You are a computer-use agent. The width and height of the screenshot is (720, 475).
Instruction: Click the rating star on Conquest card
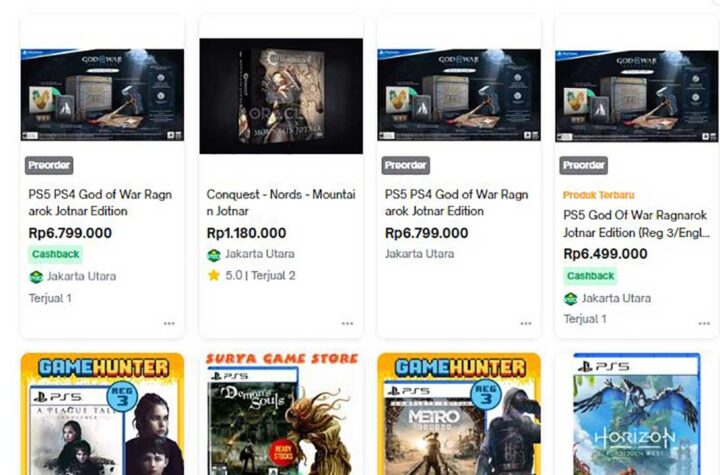(214, 275)
